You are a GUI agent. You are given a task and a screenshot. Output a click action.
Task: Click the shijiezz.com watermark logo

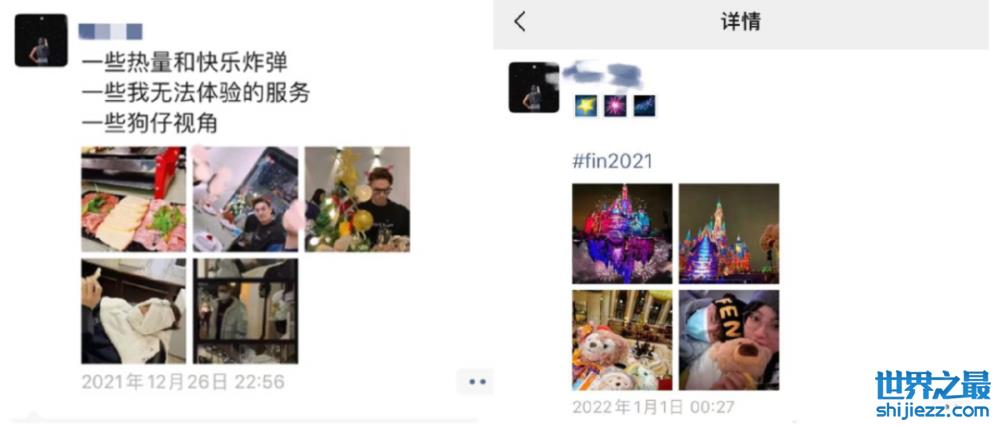coord(933,394)
